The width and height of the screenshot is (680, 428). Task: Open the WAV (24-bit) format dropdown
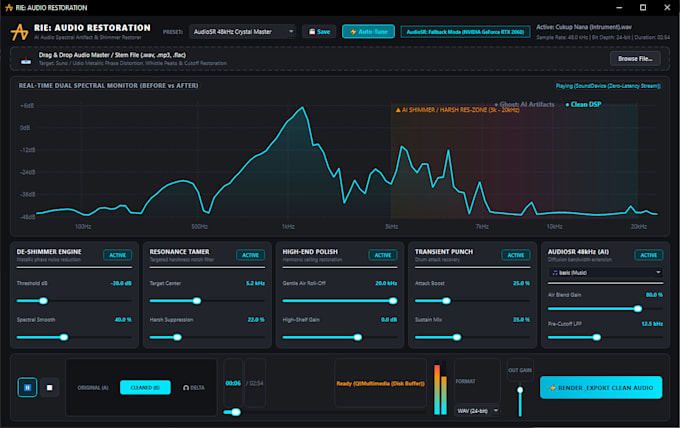pyautogui.click(x=477, y=411)
